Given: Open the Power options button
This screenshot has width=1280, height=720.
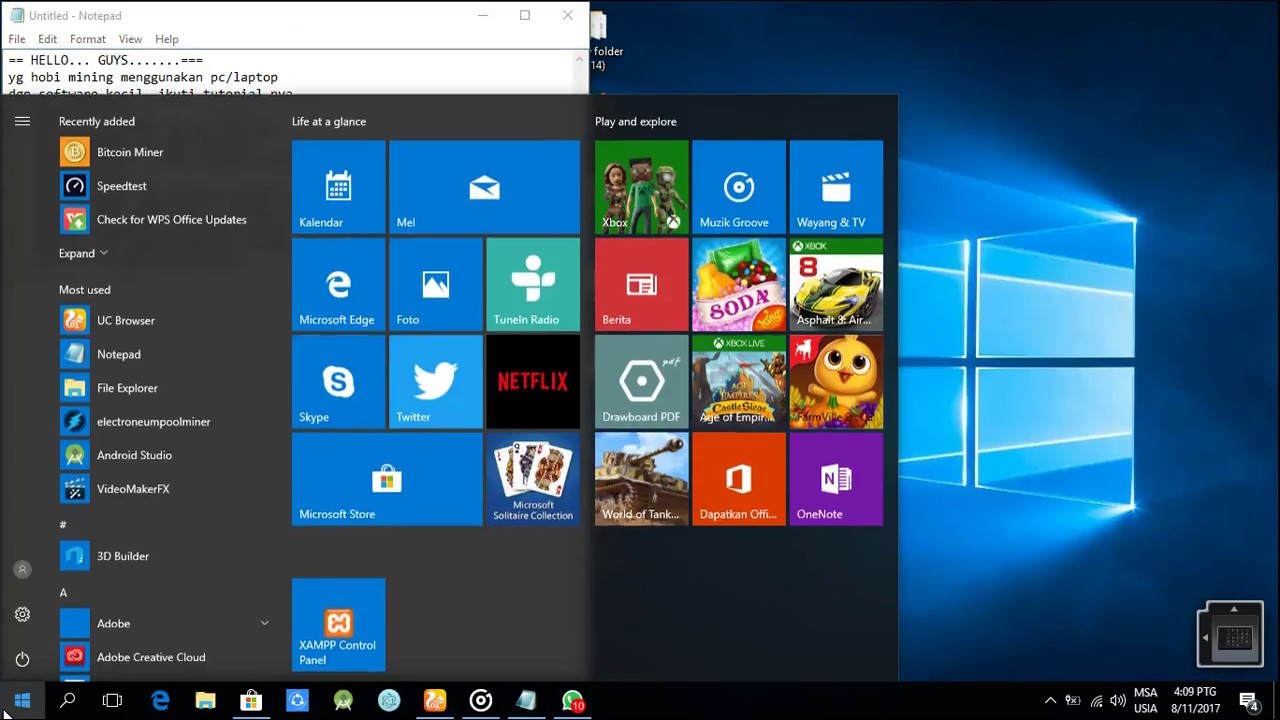Looking at the screenshot, I should (x=22, y=659).
